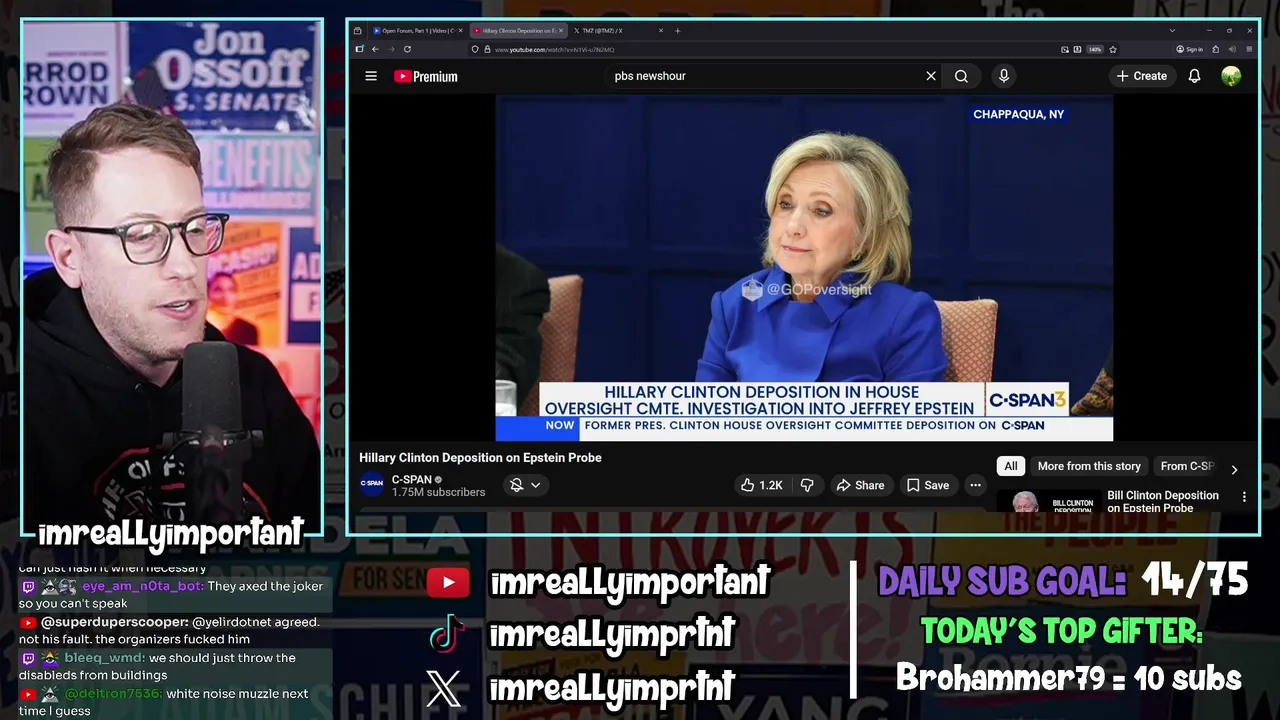Click the video title text

tap(480, 458)
